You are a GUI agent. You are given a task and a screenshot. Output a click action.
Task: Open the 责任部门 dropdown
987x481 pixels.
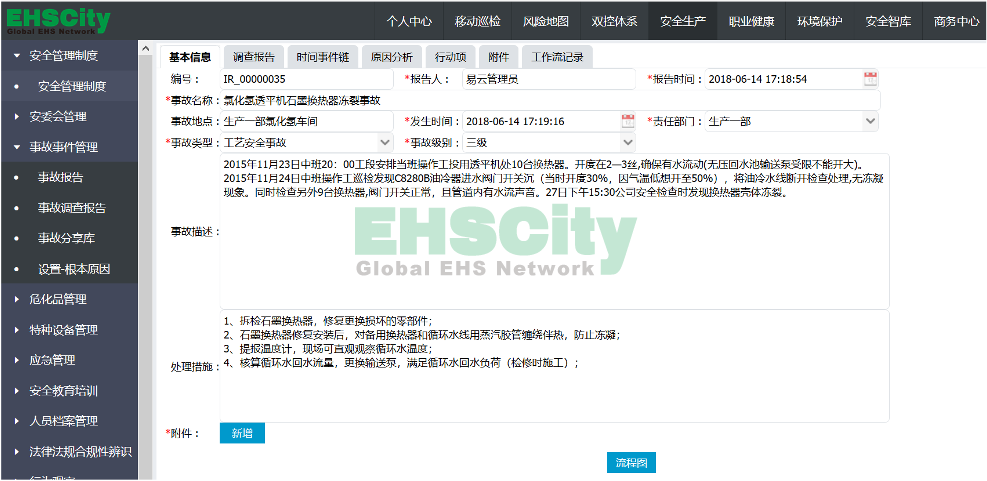(871, 121)
